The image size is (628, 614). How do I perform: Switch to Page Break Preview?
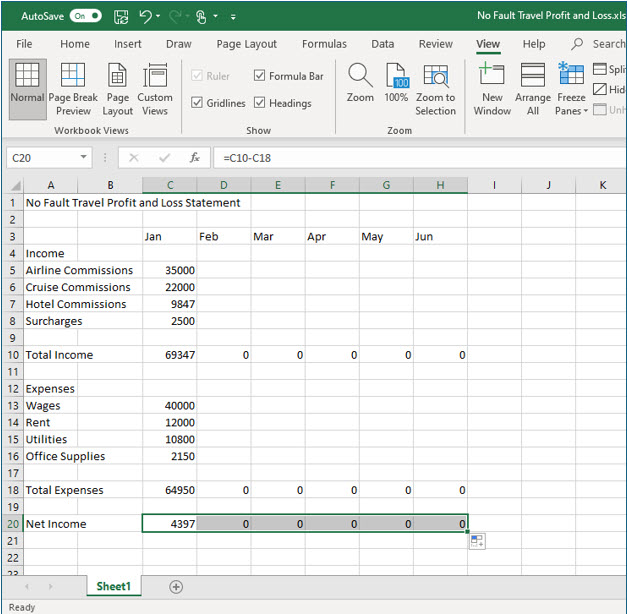pos(73,89)
